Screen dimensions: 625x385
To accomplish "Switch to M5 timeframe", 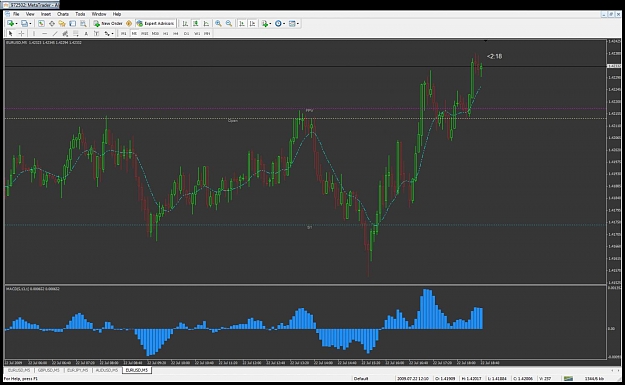I will point(134,33).
